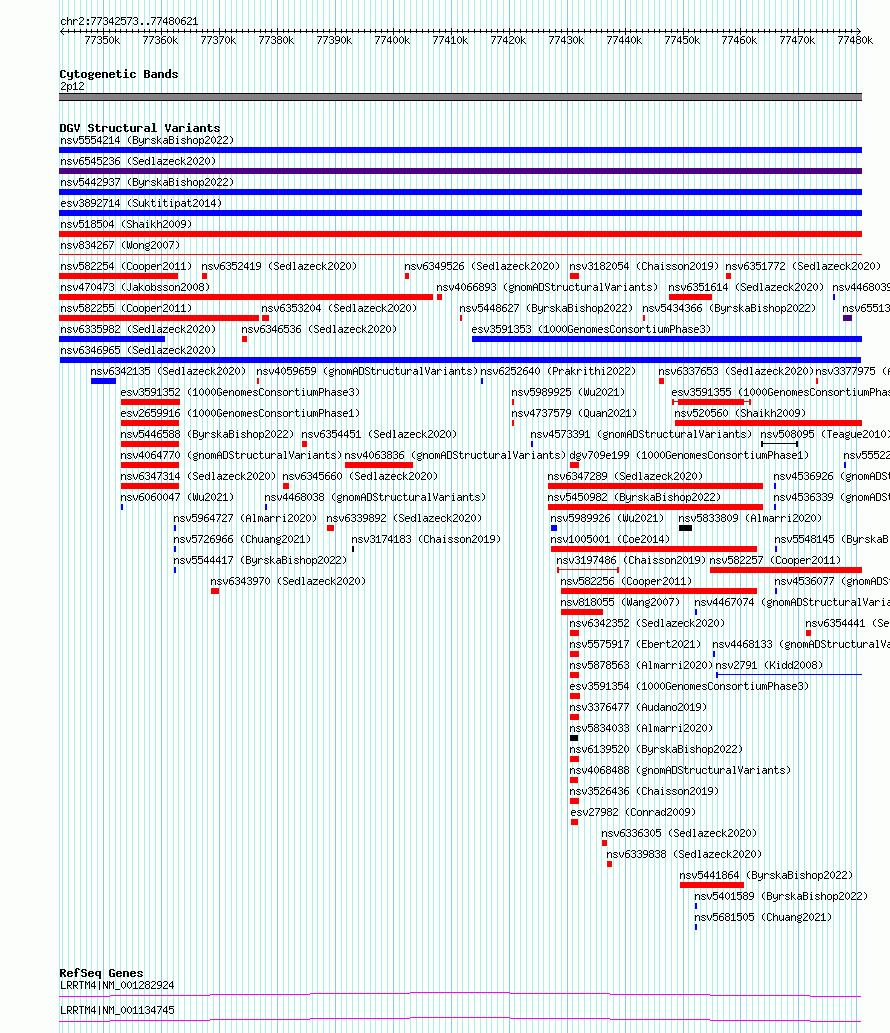Screen dimensions: 890x1033
Task: Click nsv6346536 (Sedlazeck2020) label
Action: click(x=319, y=330)
